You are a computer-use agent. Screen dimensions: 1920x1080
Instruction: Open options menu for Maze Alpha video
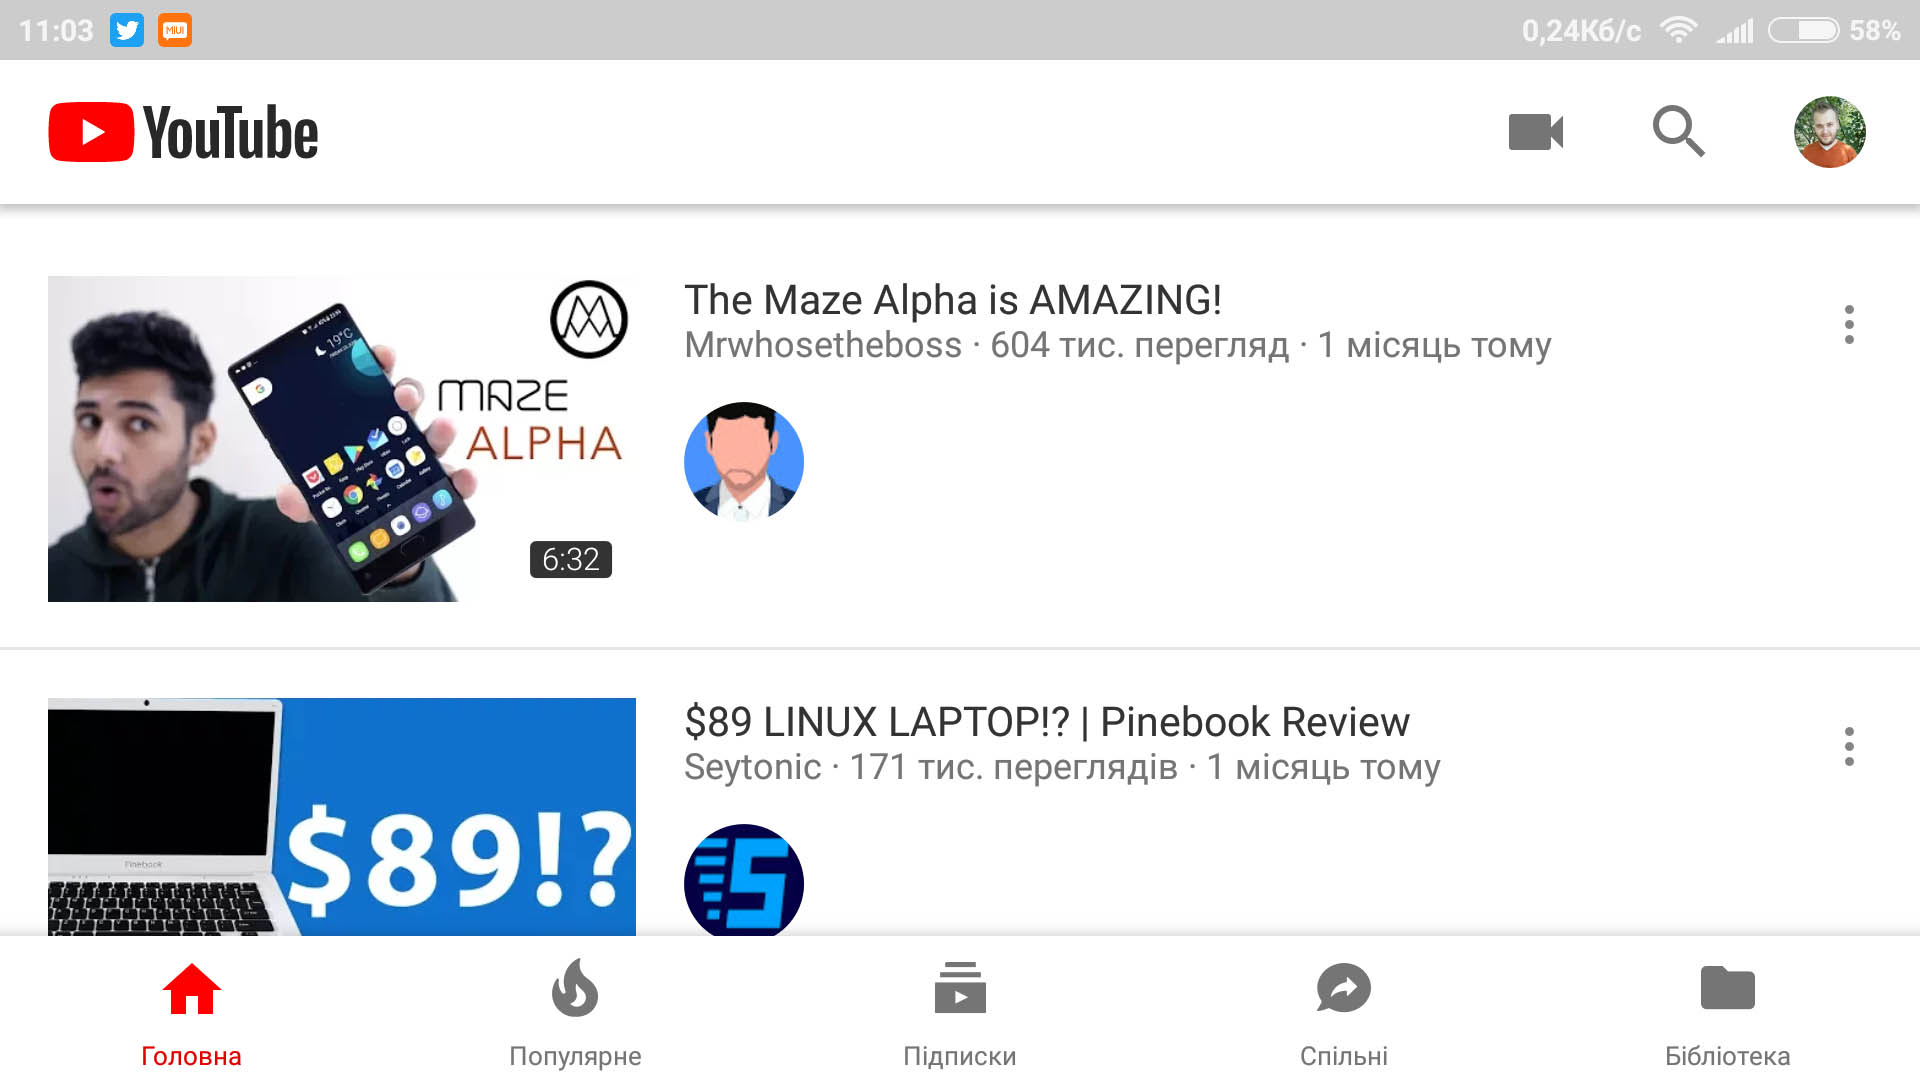tap(1849, 325)
